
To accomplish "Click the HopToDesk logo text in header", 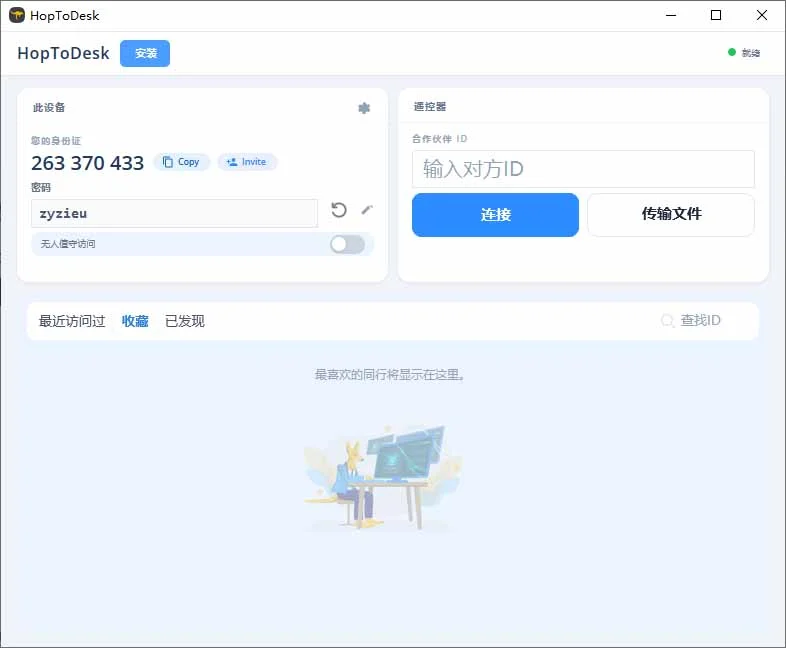I will [x=63, y=53].
